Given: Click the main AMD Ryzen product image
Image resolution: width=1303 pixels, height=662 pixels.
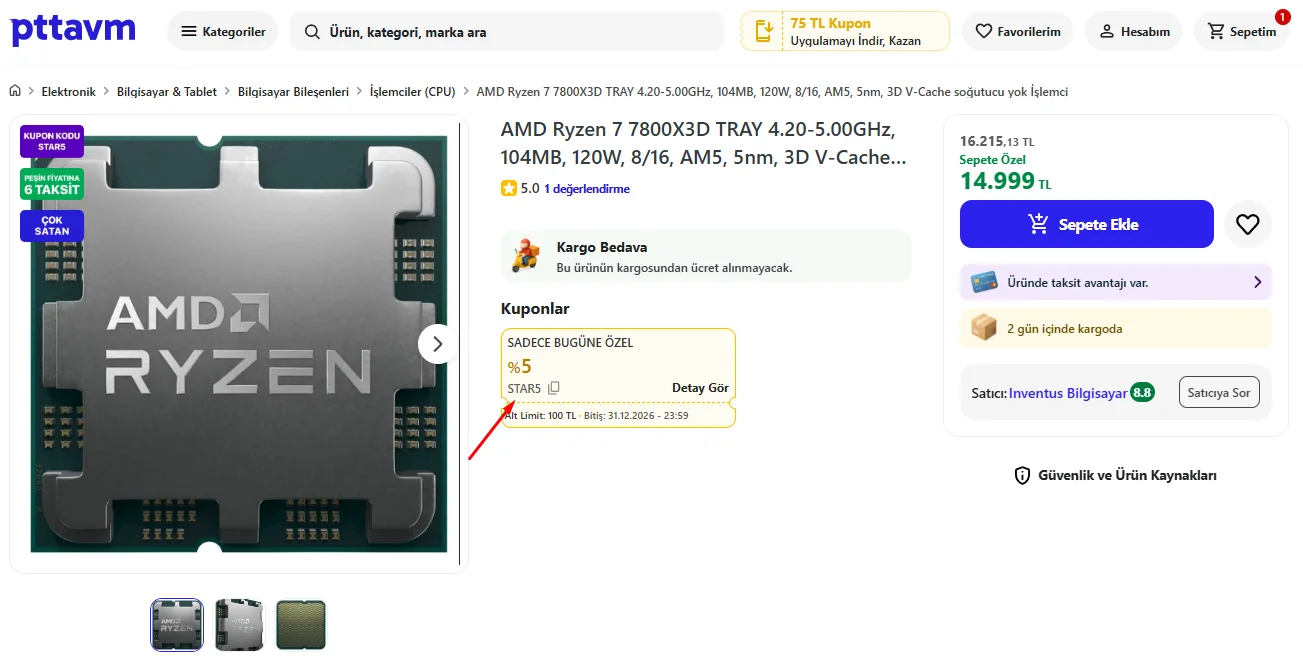Looking at the screenshot, I should click(x=238, y=344).
